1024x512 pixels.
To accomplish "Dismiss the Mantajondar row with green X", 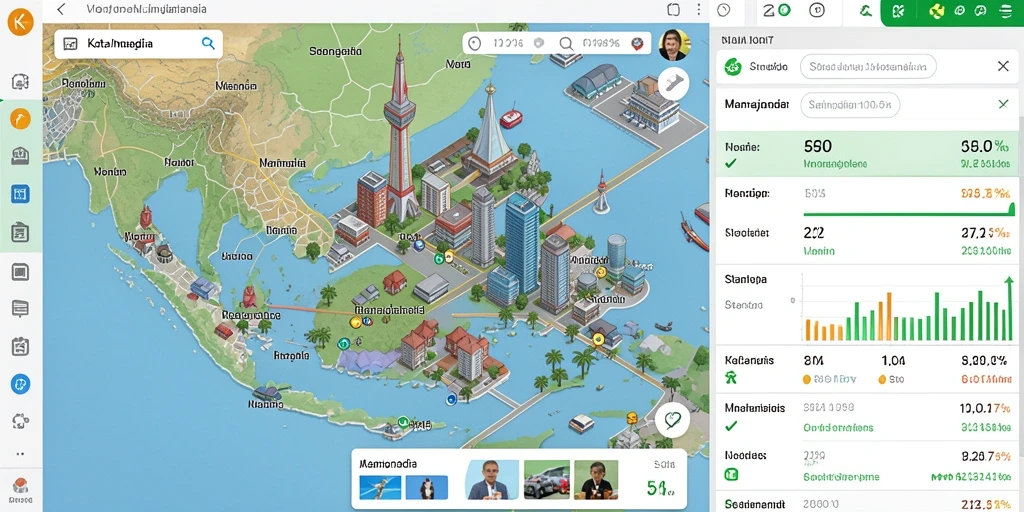I will (x=1004, y=104).
